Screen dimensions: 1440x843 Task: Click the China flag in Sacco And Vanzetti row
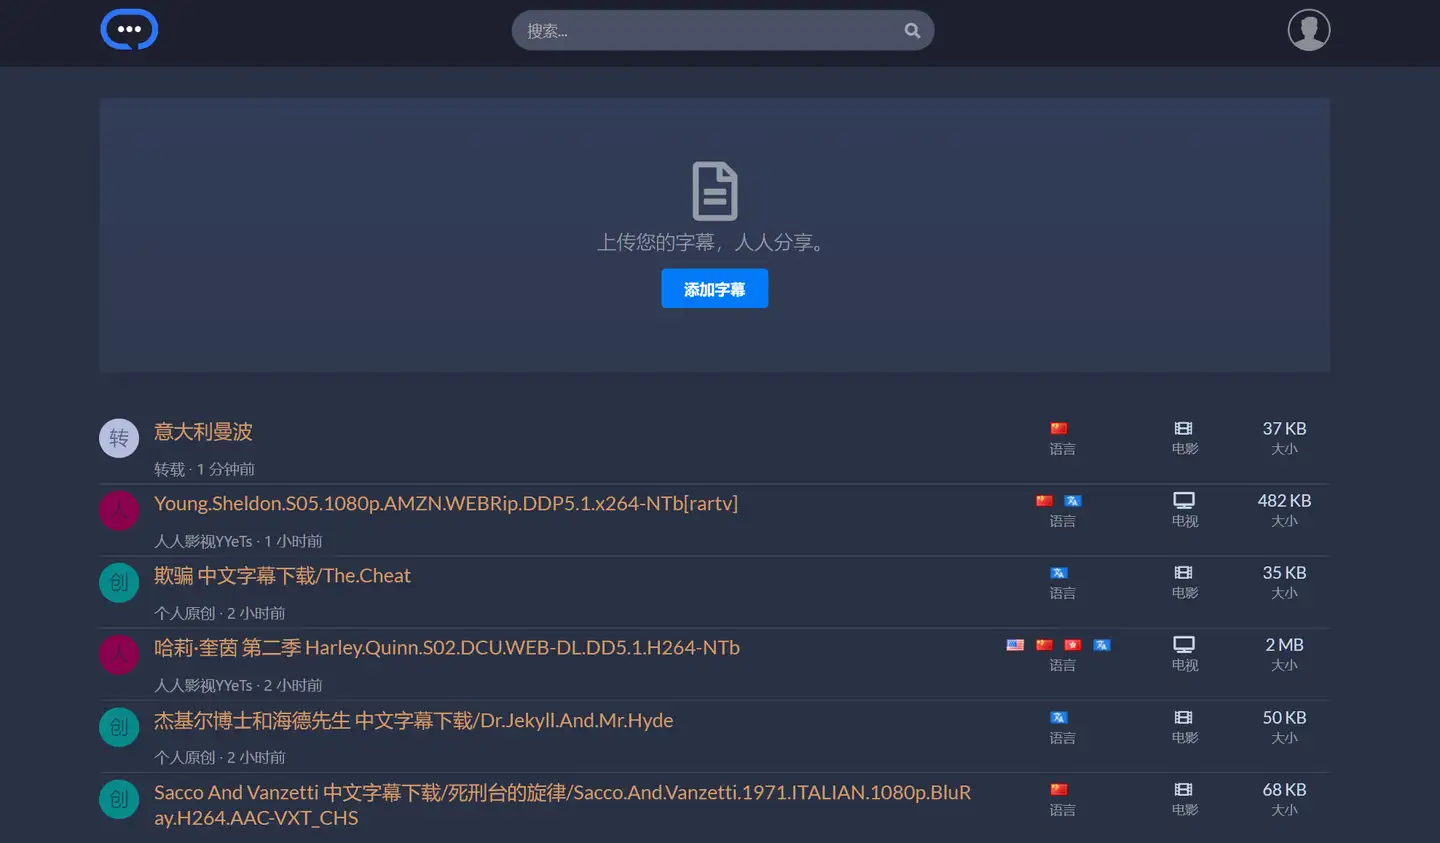tap(1059, 790)
